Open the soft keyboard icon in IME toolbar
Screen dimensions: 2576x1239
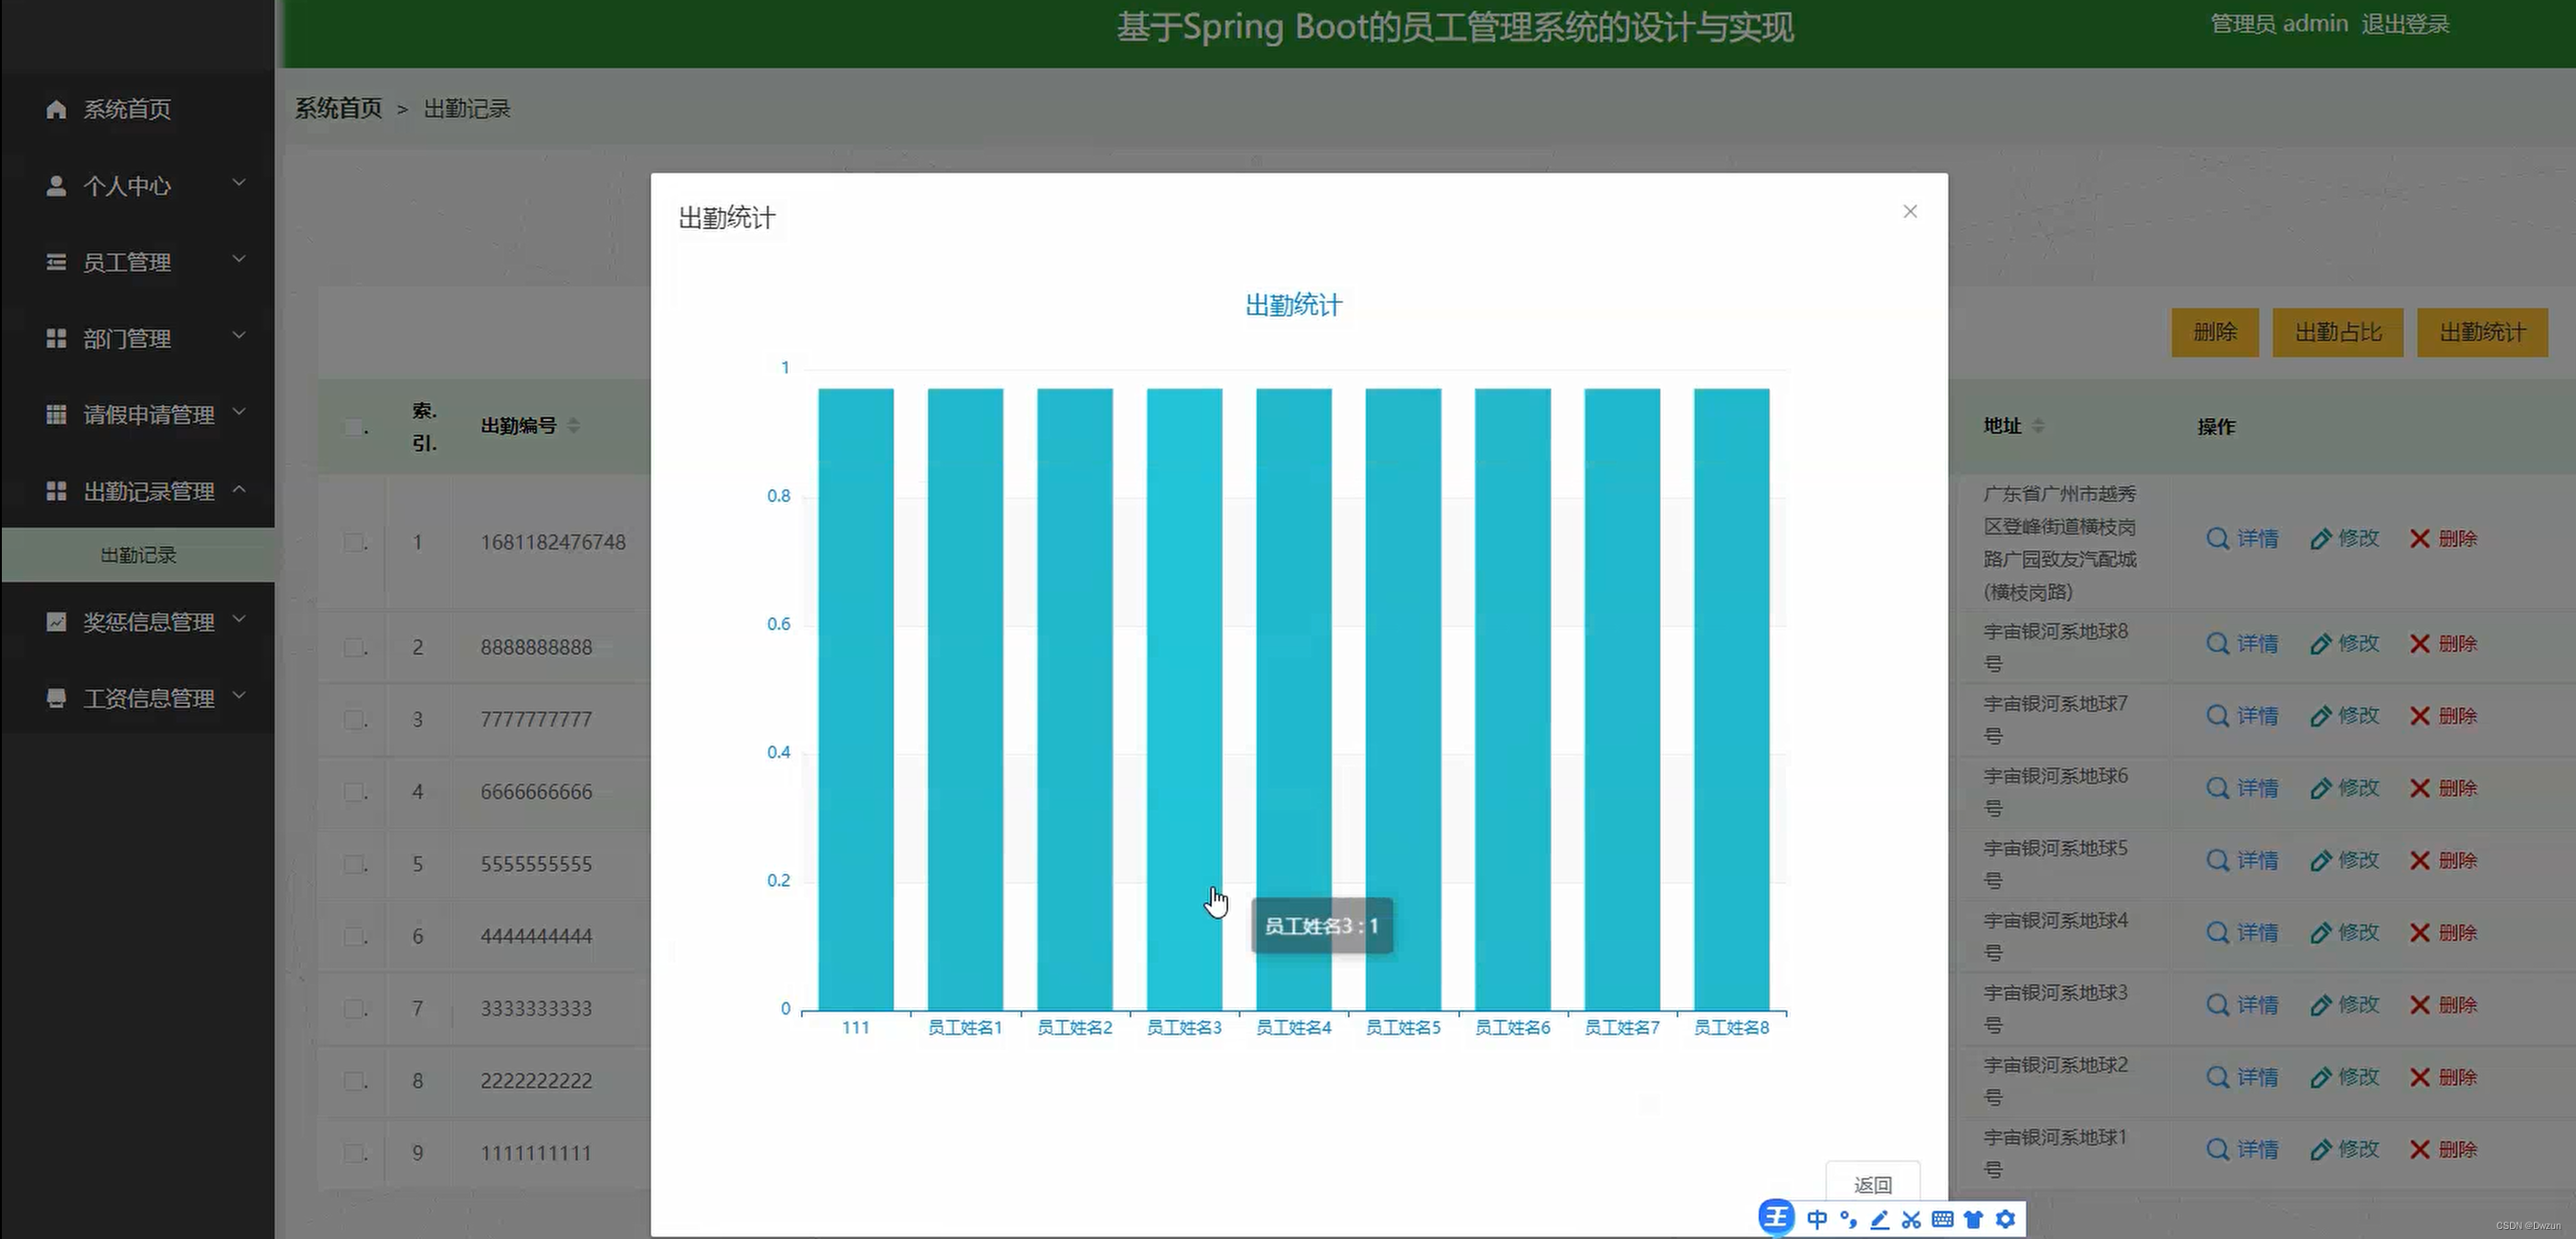click(x=1942, y=1219)
